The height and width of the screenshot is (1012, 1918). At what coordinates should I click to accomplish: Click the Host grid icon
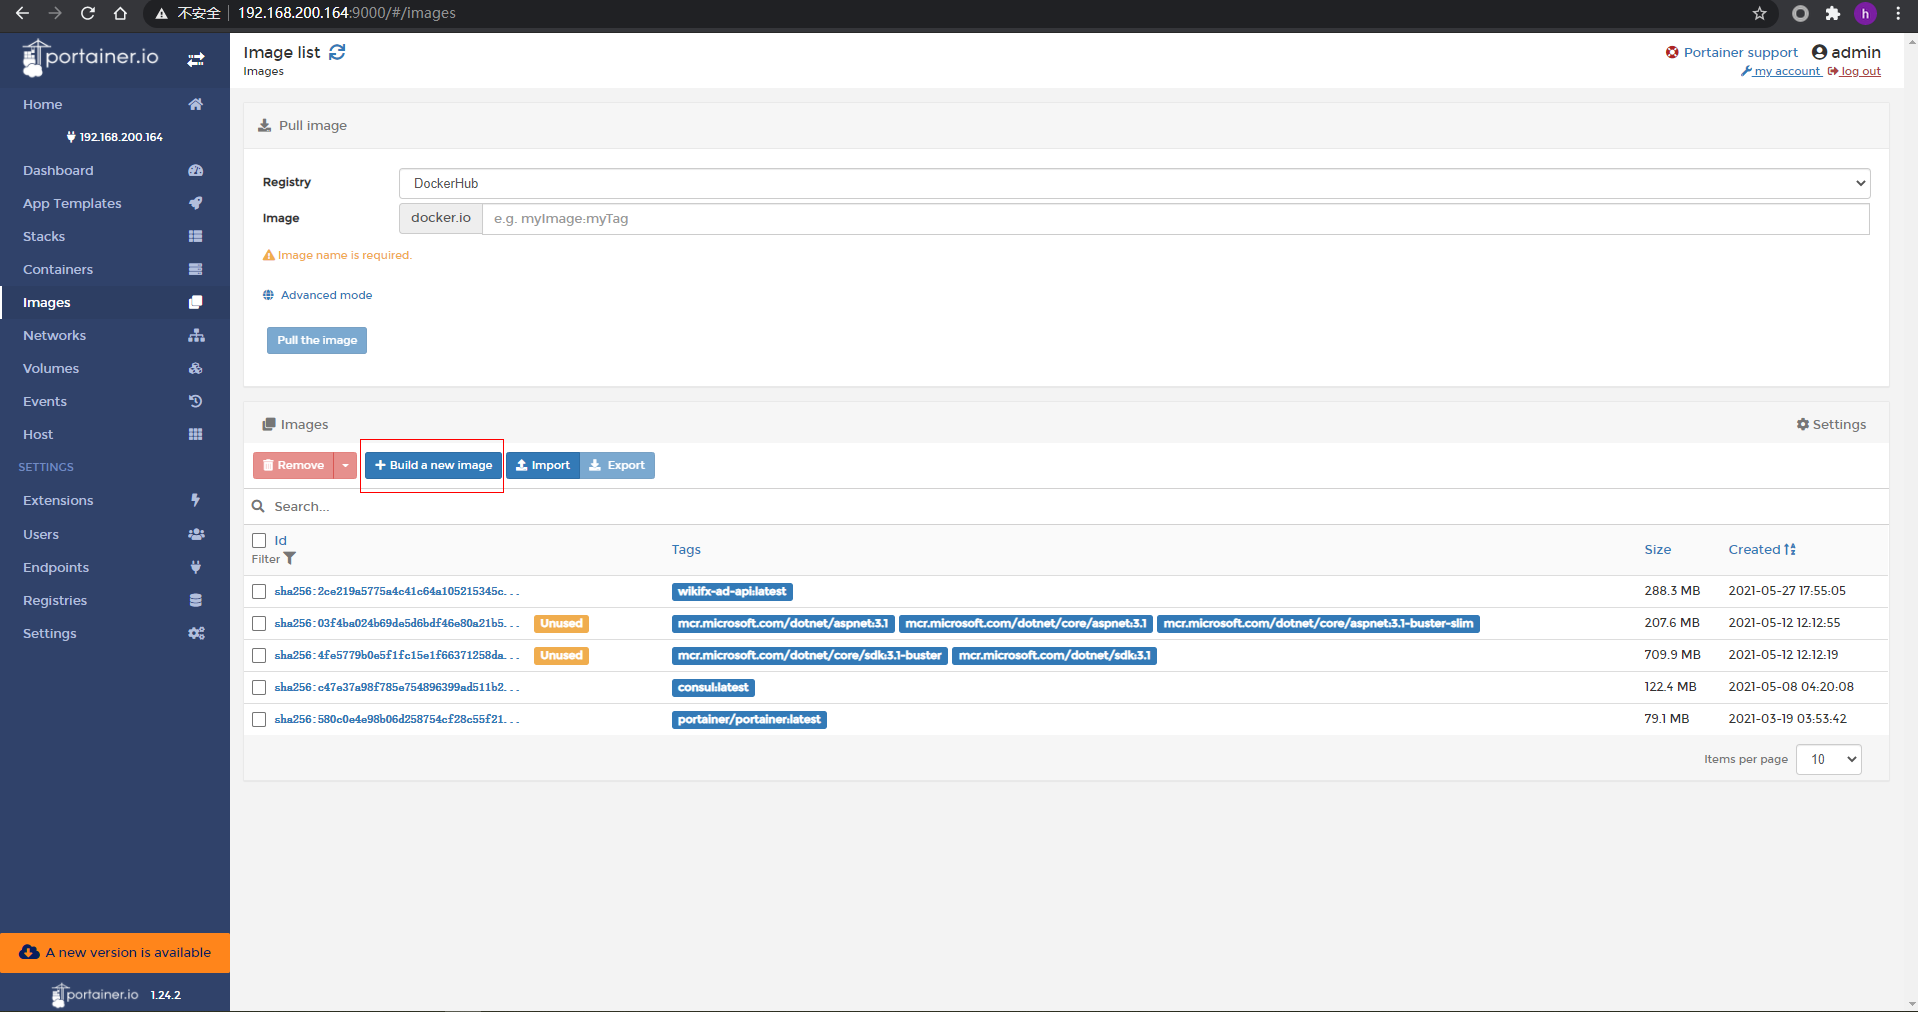pos(196,434)
